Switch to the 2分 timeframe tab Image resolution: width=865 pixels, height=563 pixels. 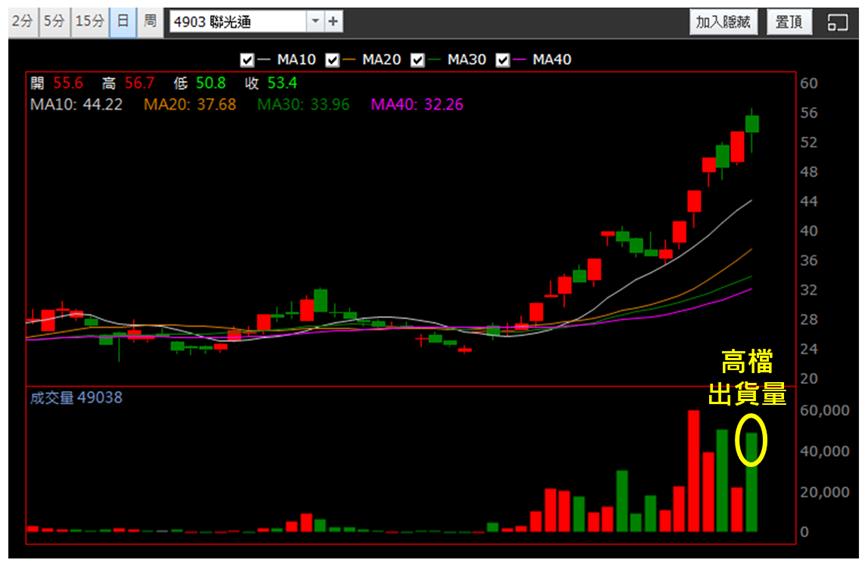pyautogui.click(x=23, y=22)
